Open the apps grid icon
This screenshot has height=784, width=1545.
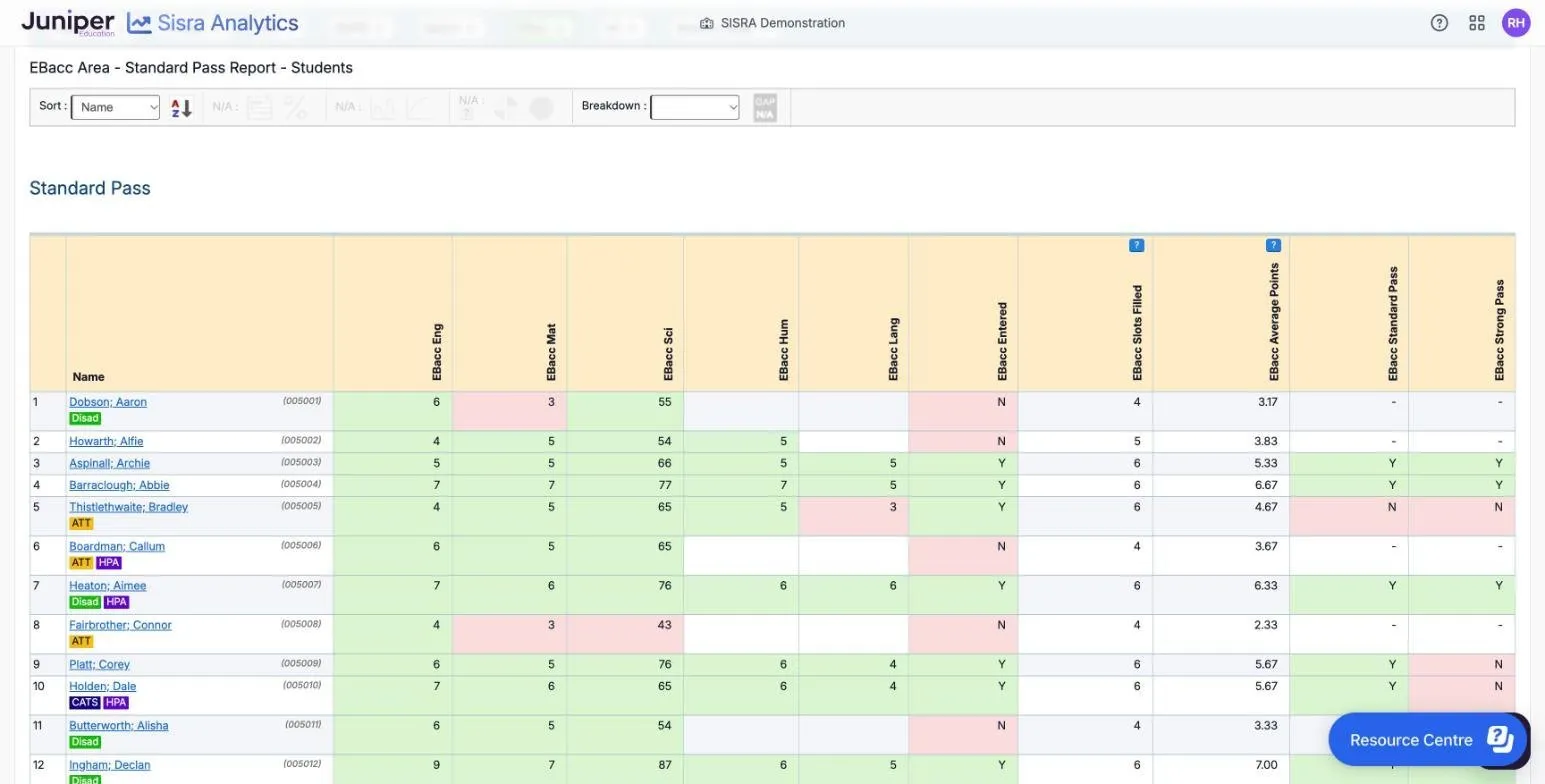[1476, 23]
